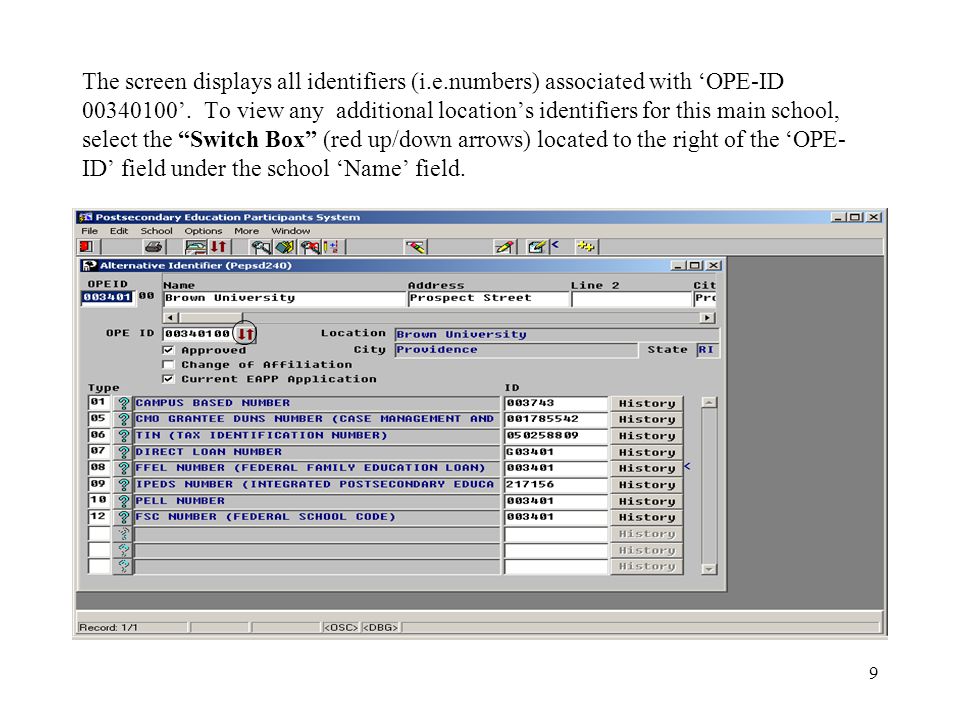Click help icon for Pell Number row
The image size is (960, 720).
tap(124, 501)
